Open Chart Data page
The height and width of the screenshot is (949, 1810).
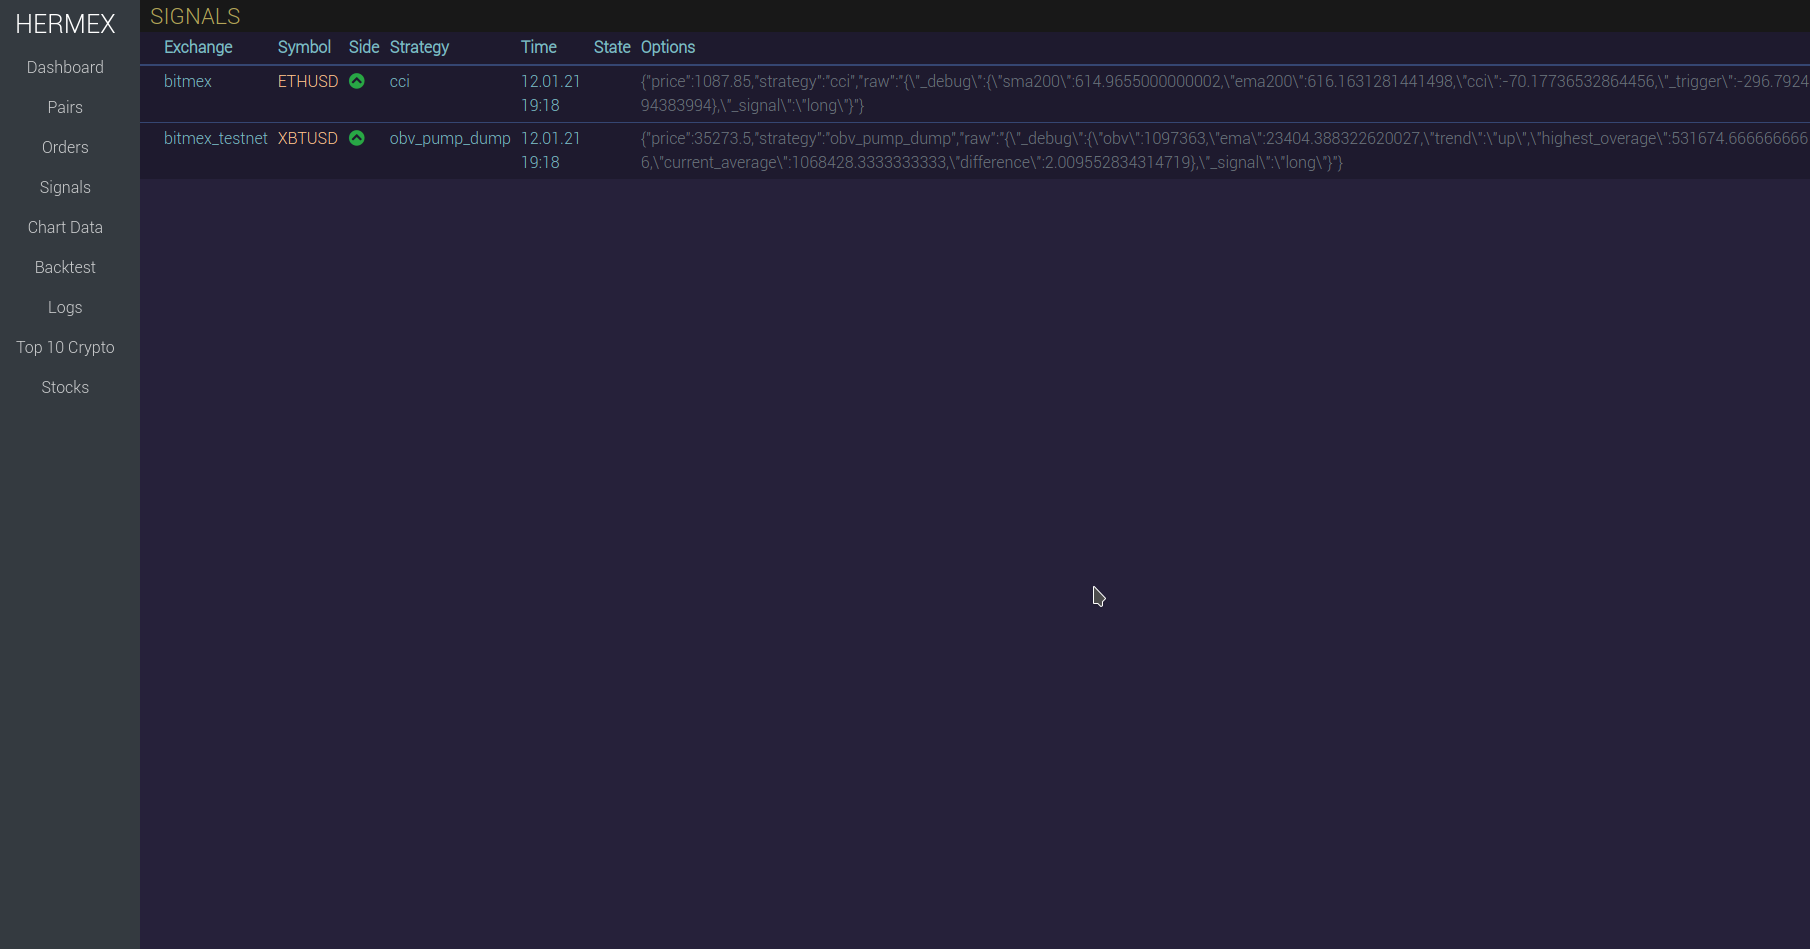click(65, 227)
